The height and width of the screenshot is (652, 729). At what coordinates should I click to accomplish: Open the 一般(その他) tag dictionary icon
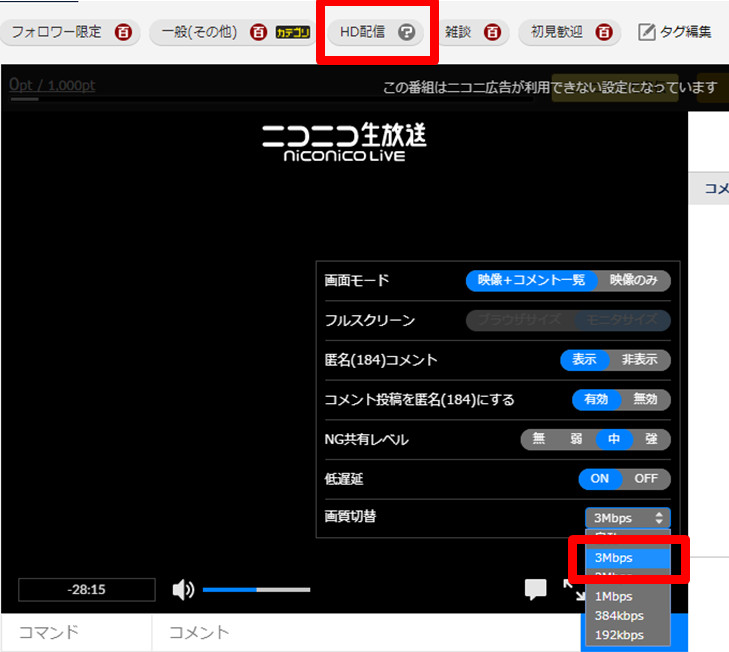point(258,32)
